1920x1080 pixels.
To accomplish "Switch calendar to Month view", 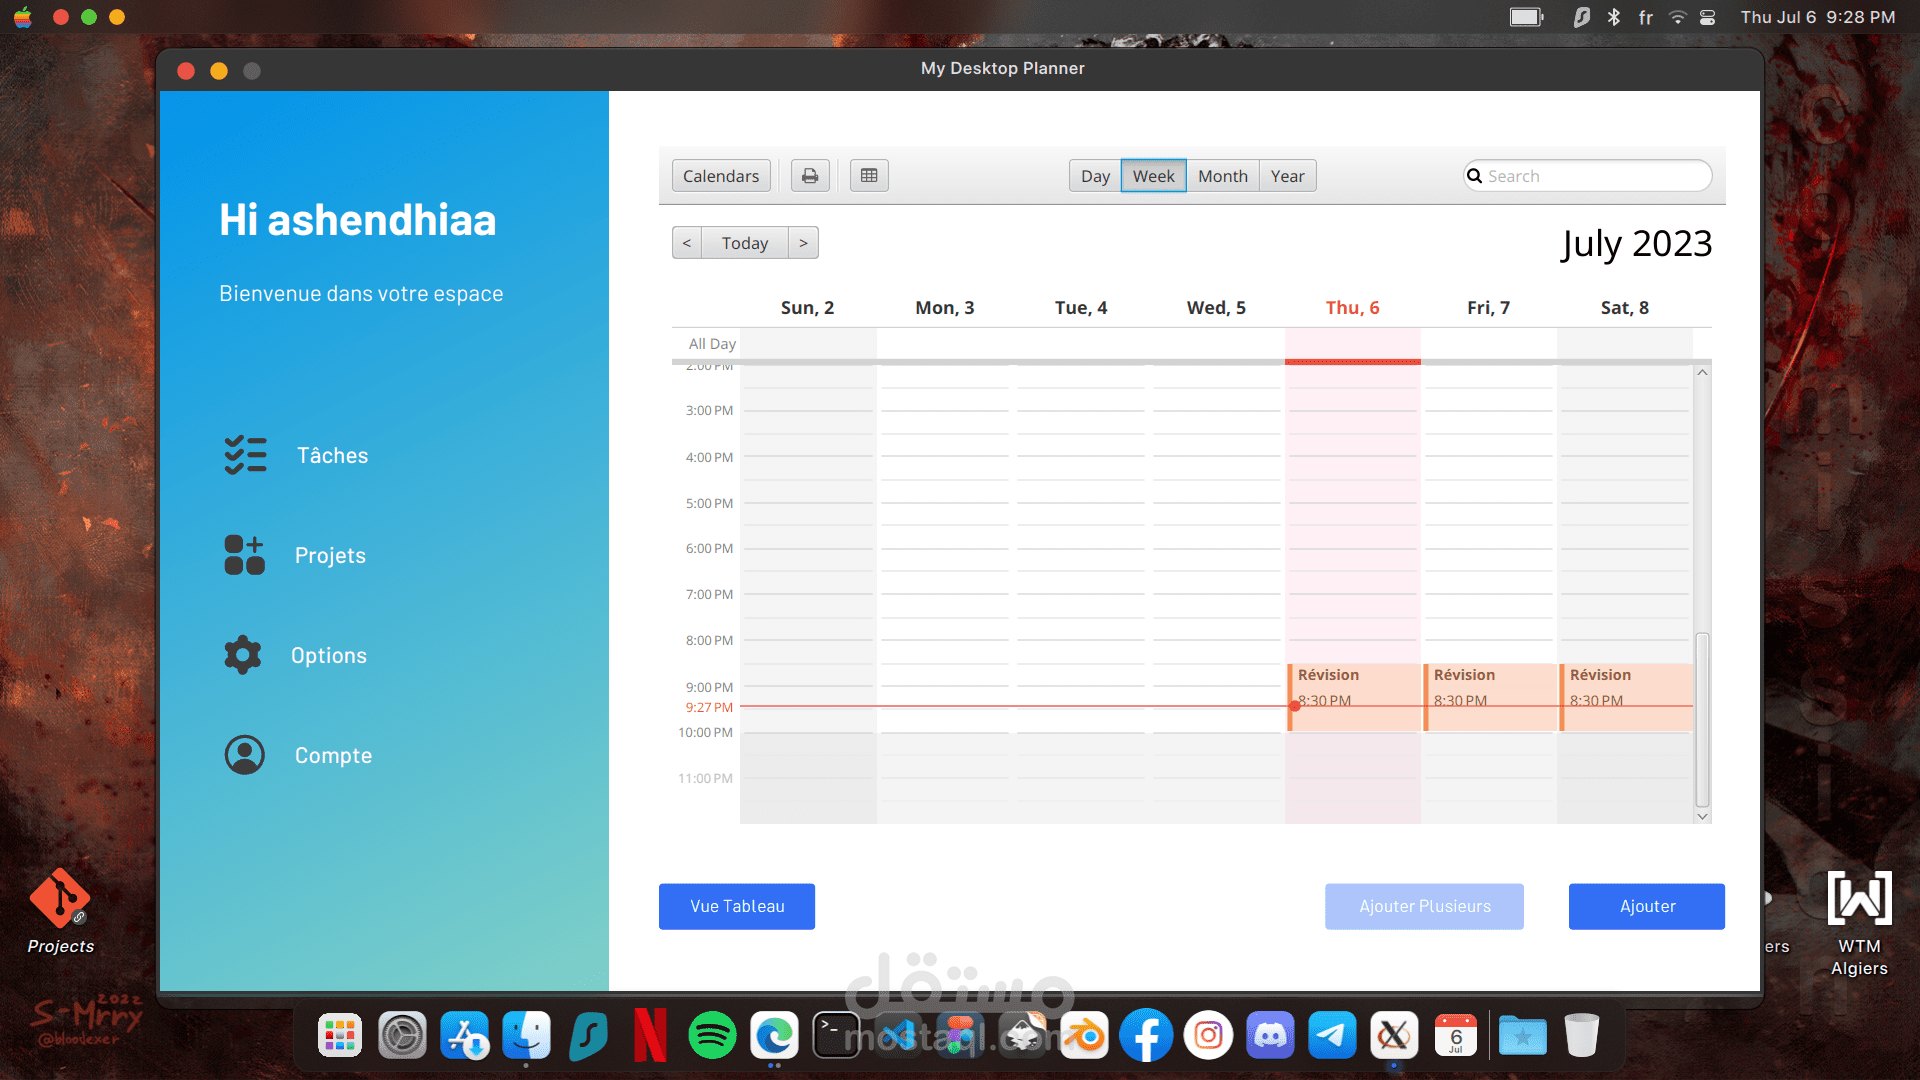I will [1222, 176].
